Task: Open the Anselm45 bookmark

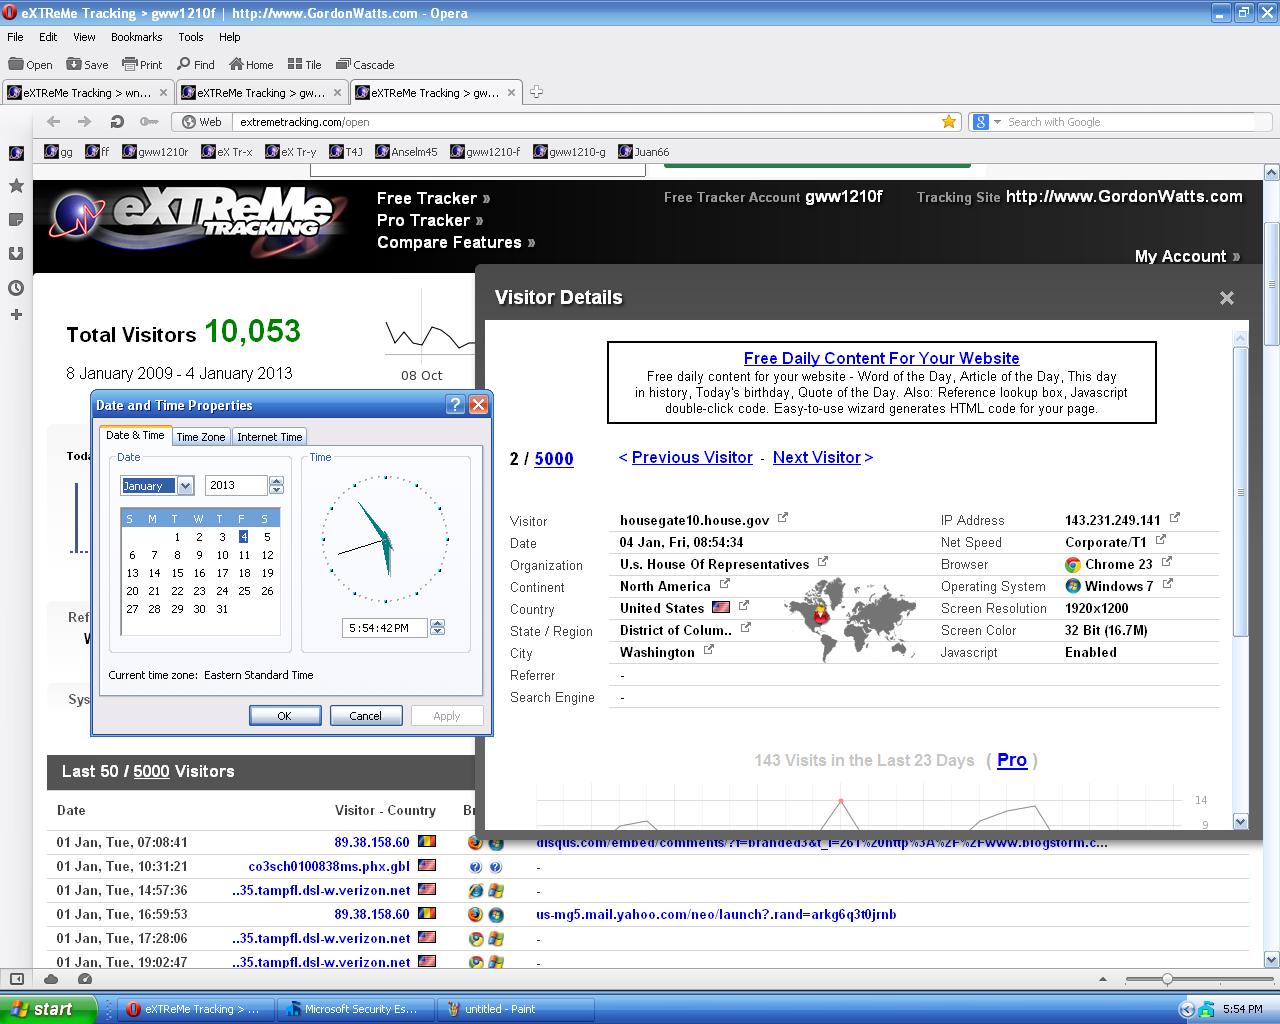Action: click(x=406, y=152)
